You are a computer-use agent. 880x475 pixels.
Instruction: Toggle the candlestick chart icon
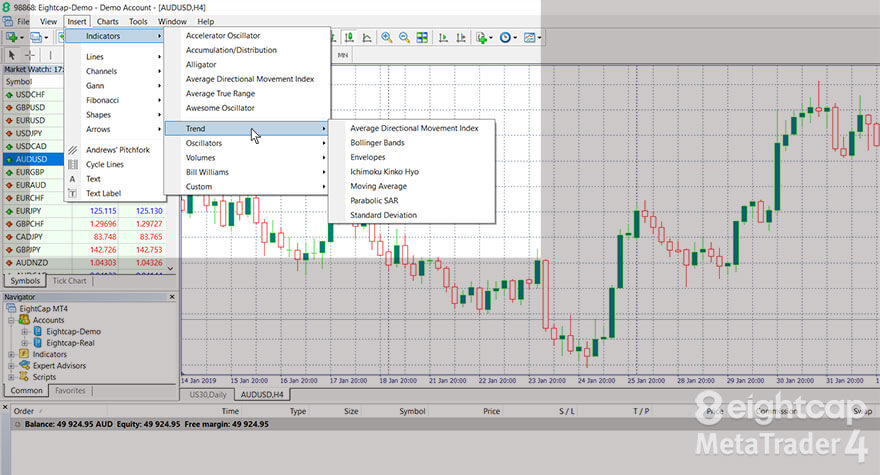click(x=349, y=38)
